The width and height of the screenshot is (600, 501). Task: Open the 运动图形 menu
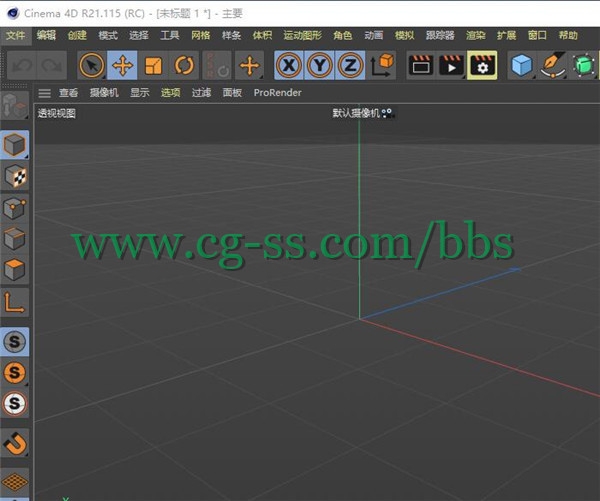[302, 35]
